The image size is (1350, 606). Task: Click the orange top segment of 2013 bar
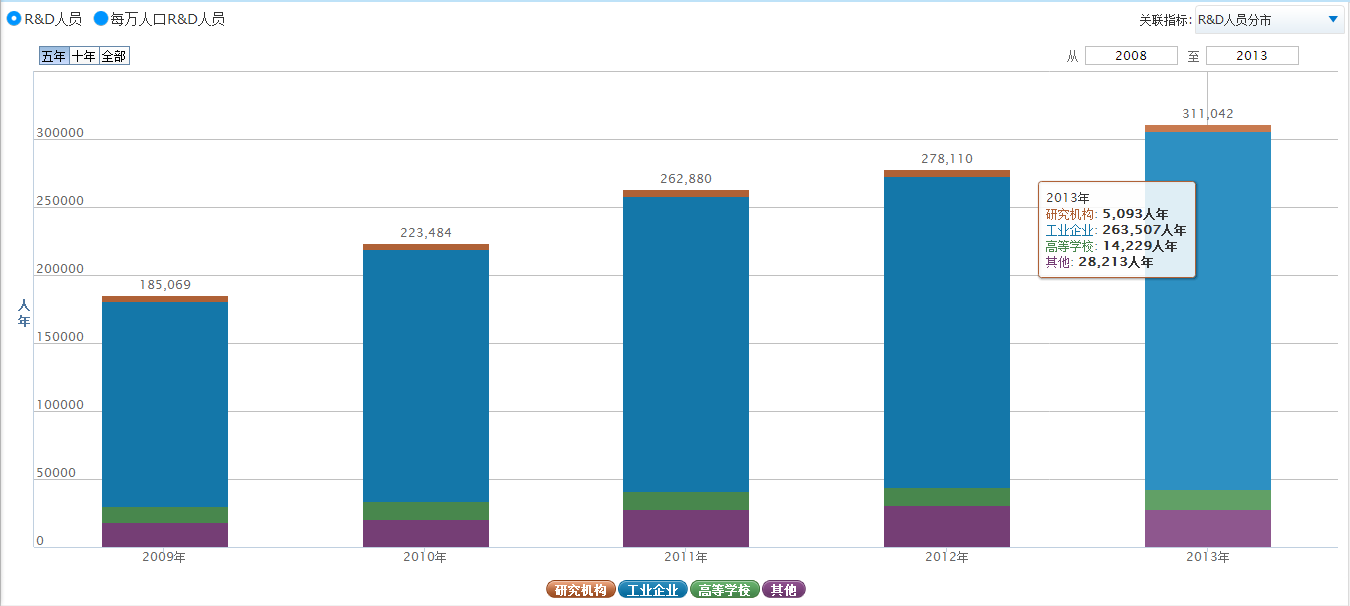pyautogui.click(x=1208, y=128)
